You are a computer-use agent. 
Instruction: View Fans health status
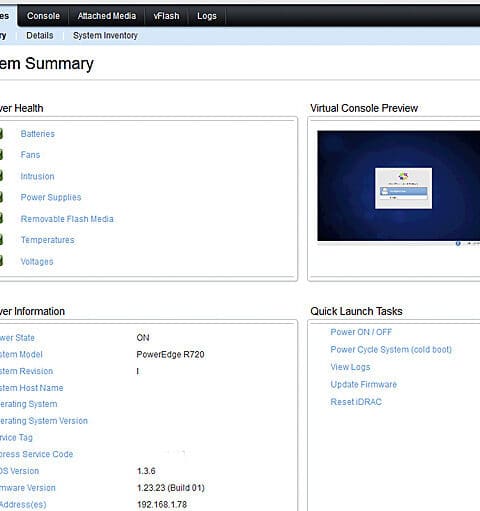30,155
